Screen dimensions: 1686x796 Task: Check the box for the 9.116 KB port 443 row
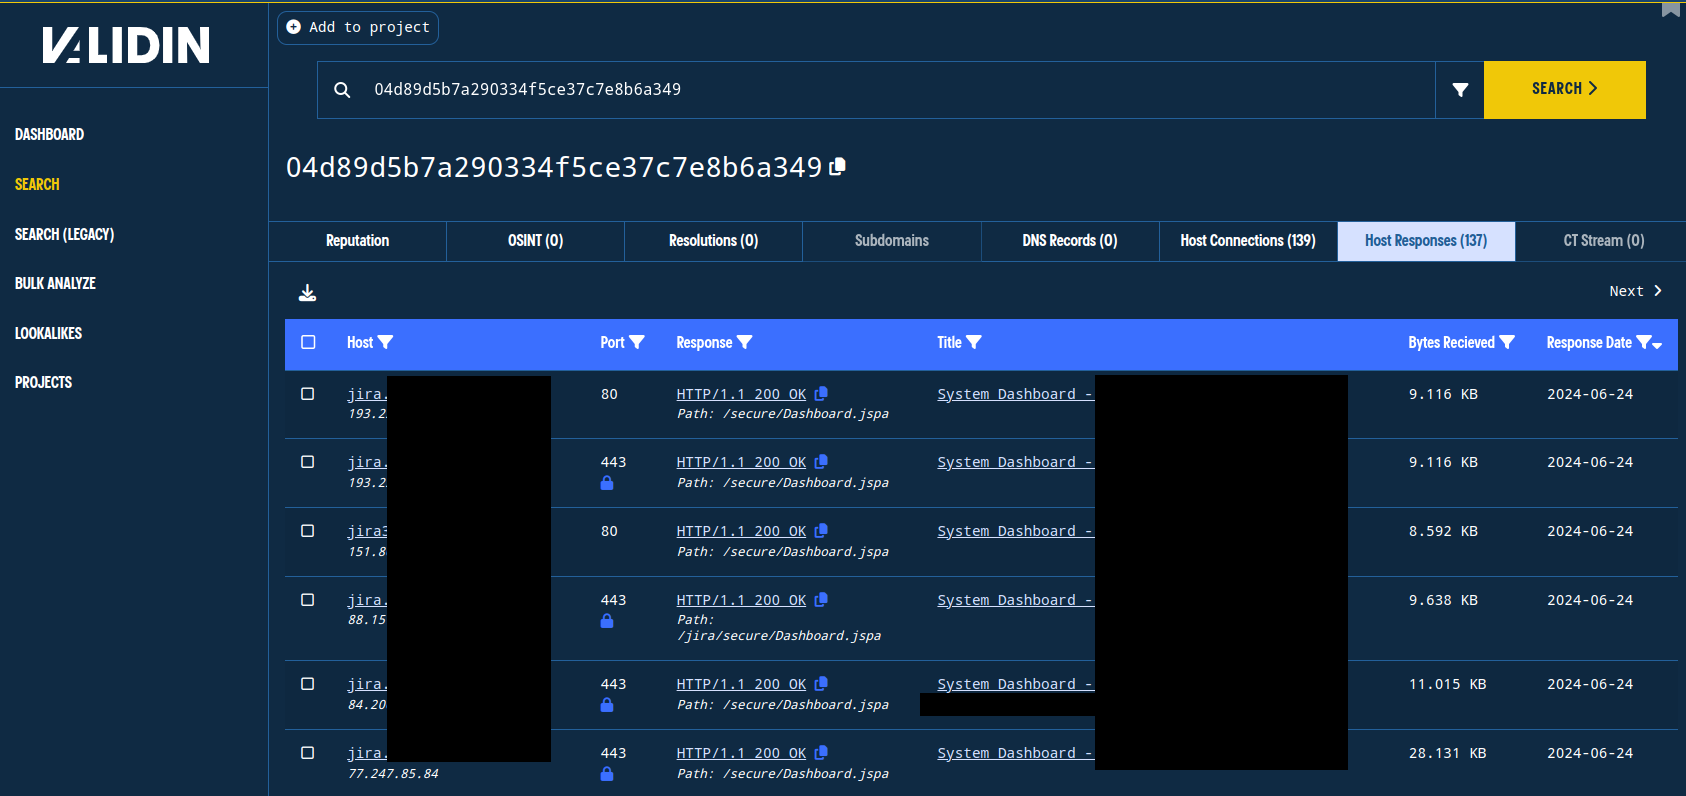point(308,462)
